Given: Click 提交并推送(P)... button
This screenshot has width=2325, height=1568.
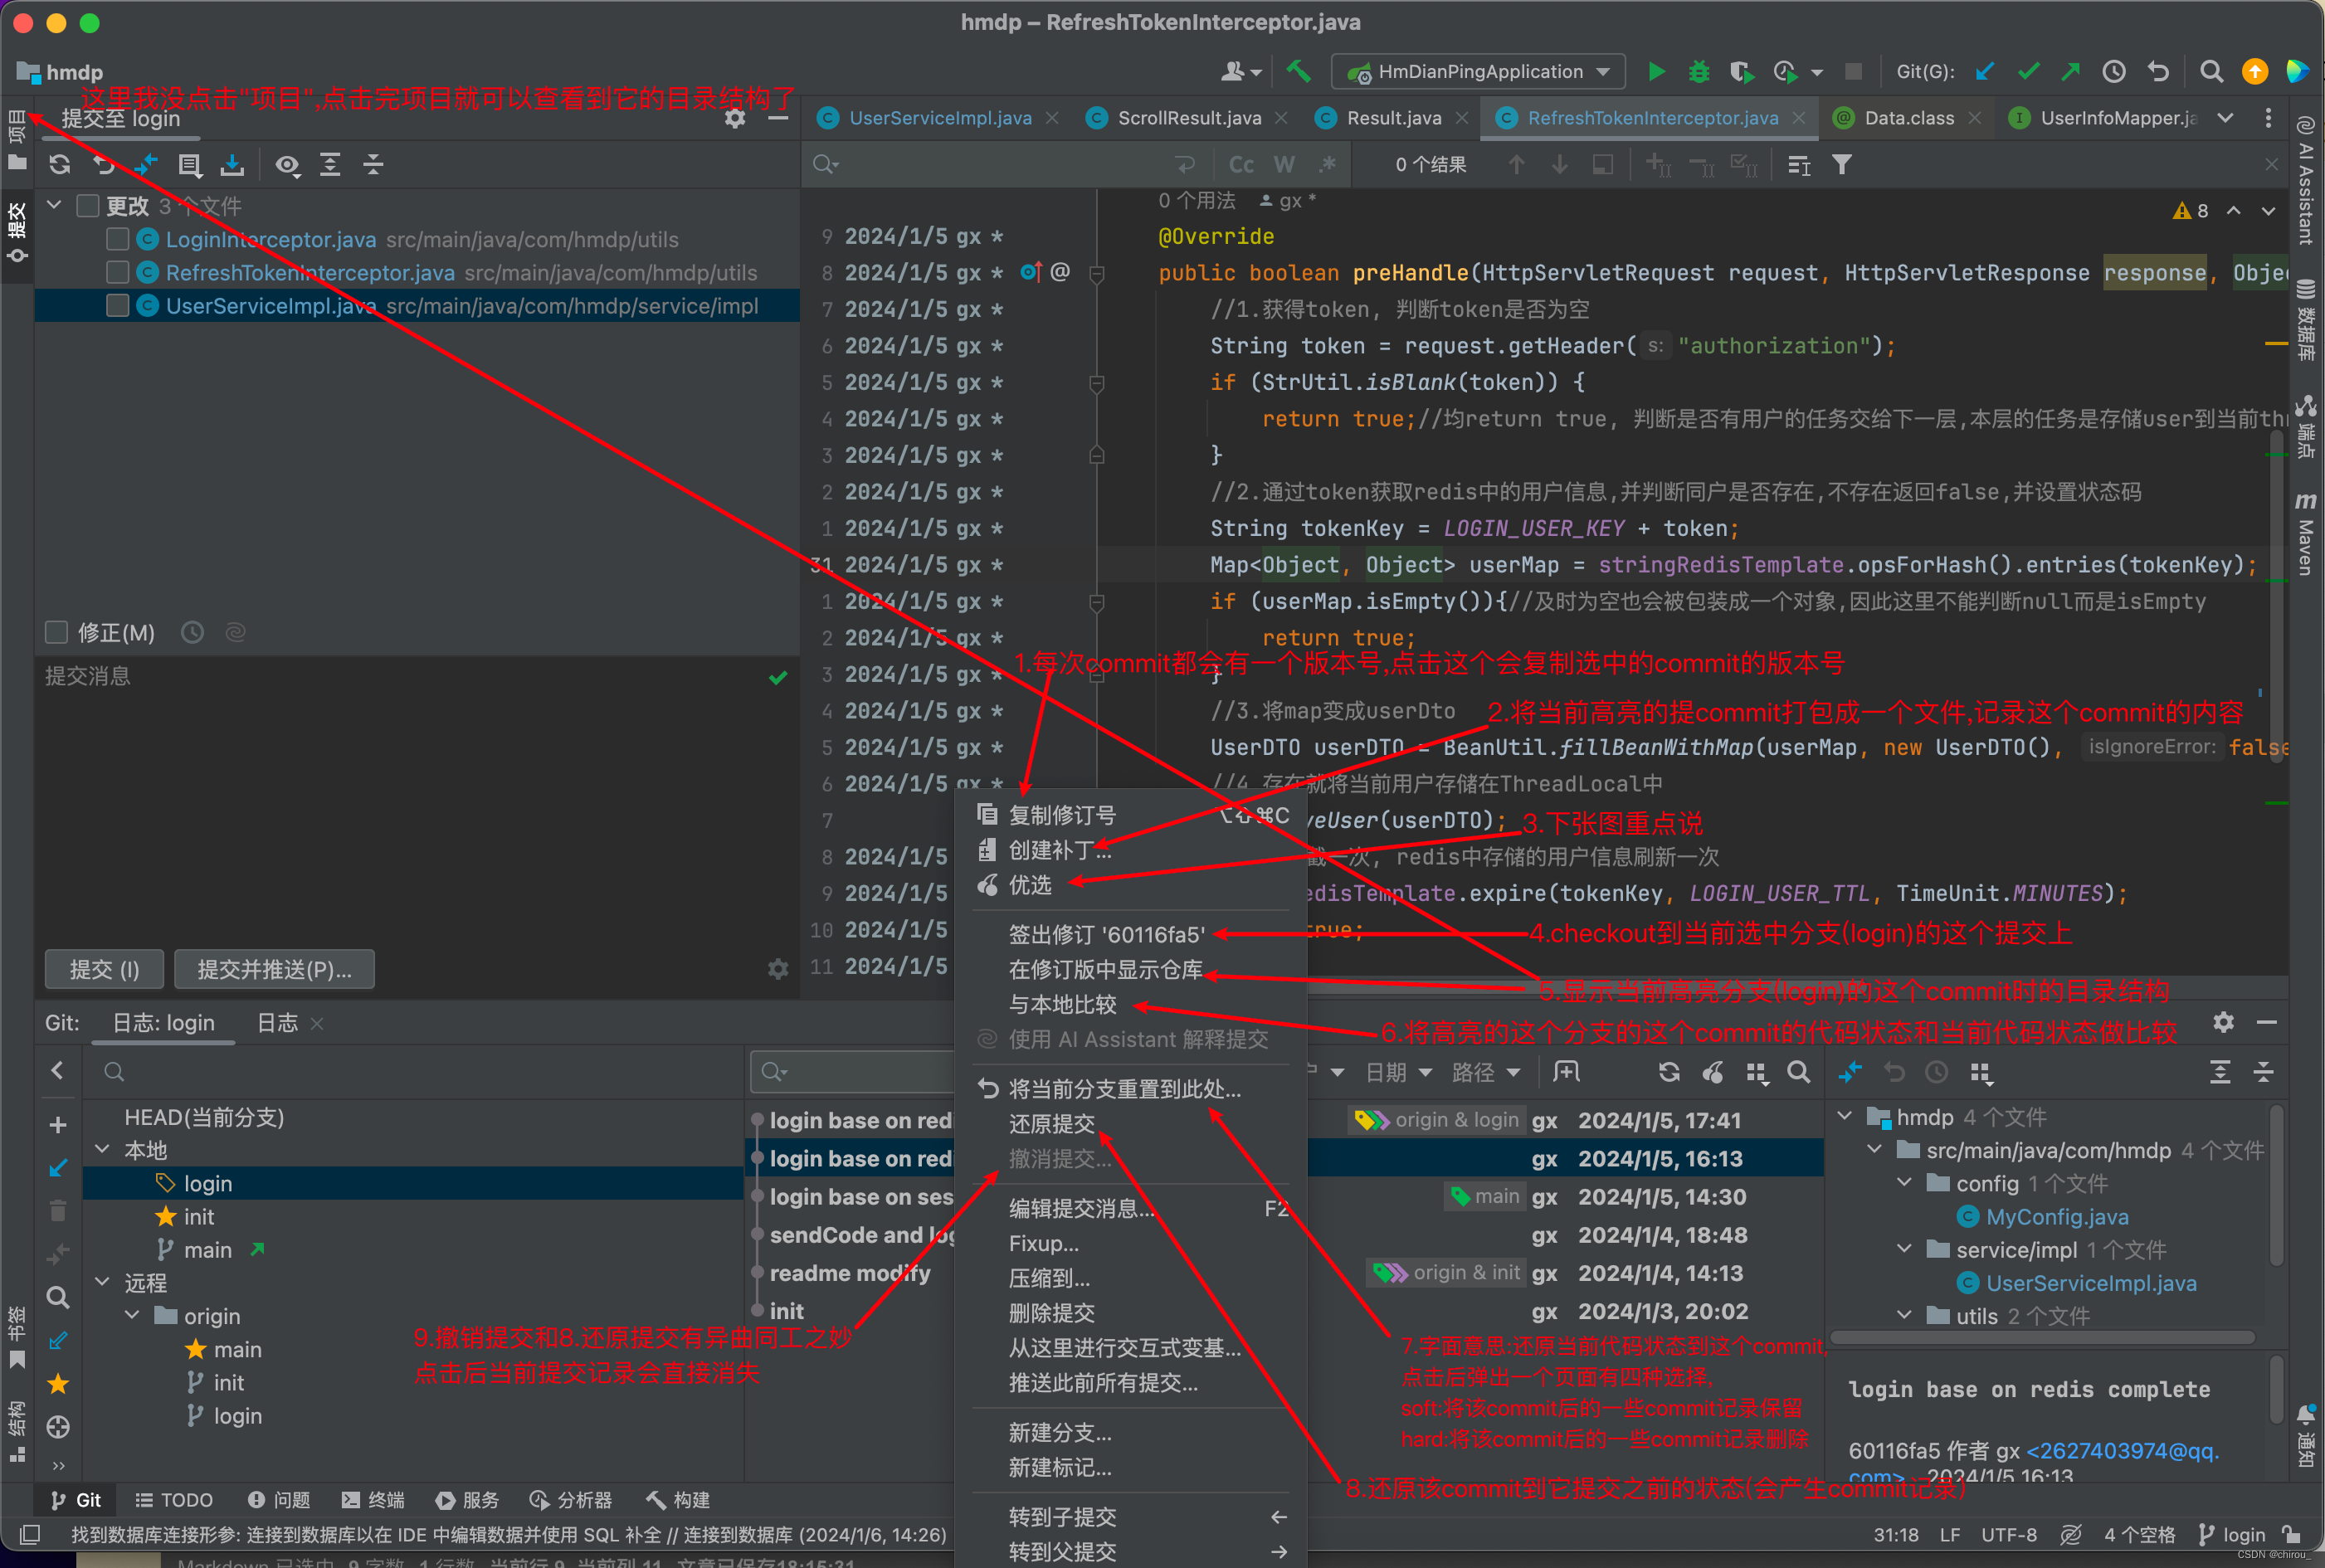Looking at the screenshot, I should (x=274, y=969).
